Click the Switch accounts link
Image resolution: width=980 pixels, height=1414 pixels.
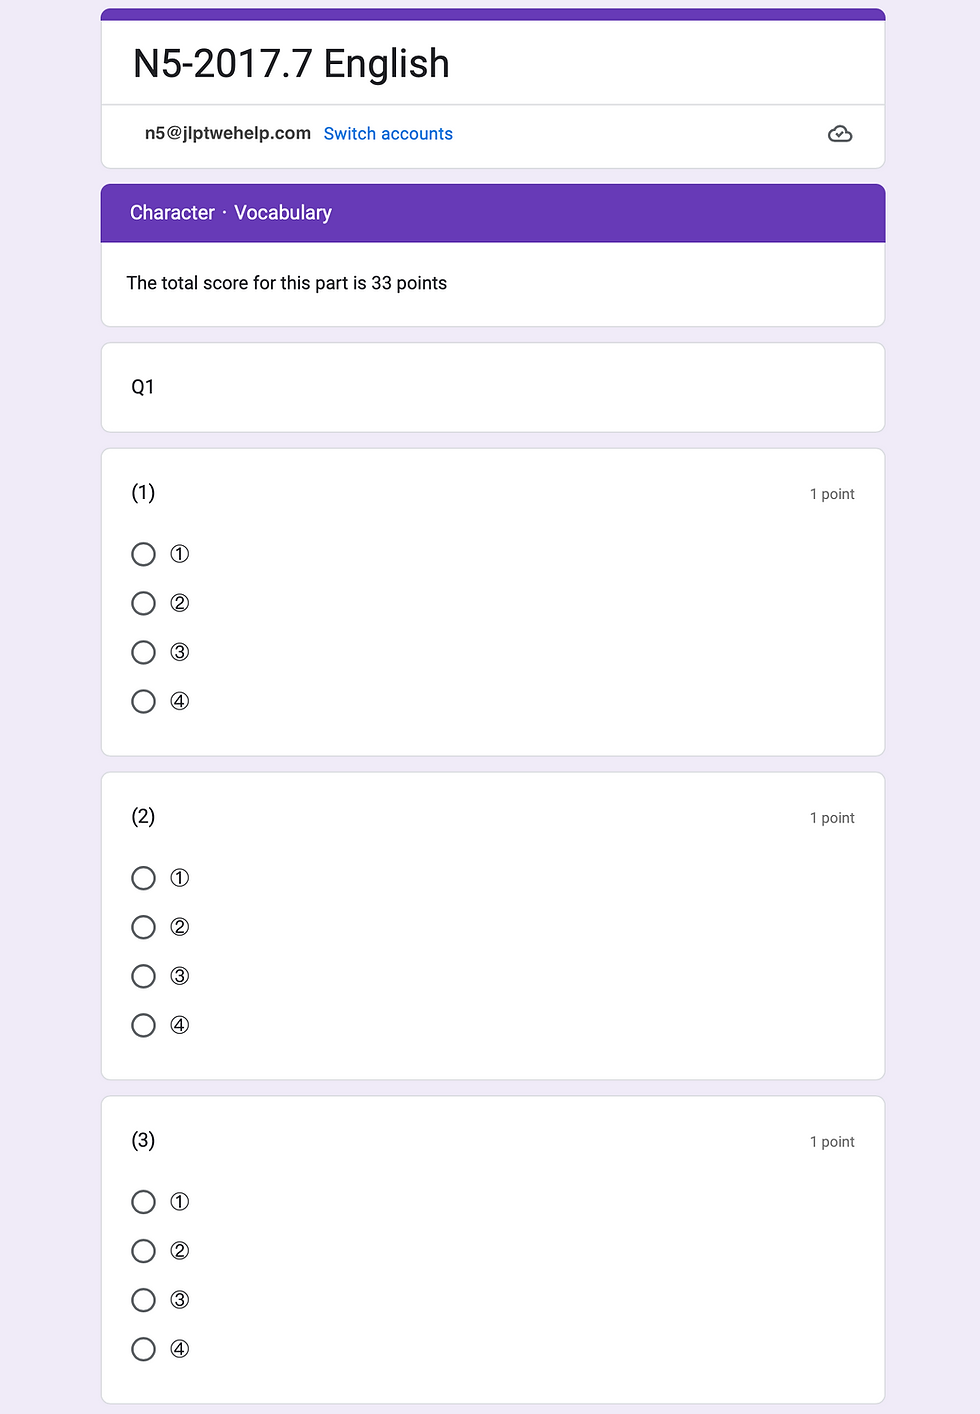(x=388, y=134)
